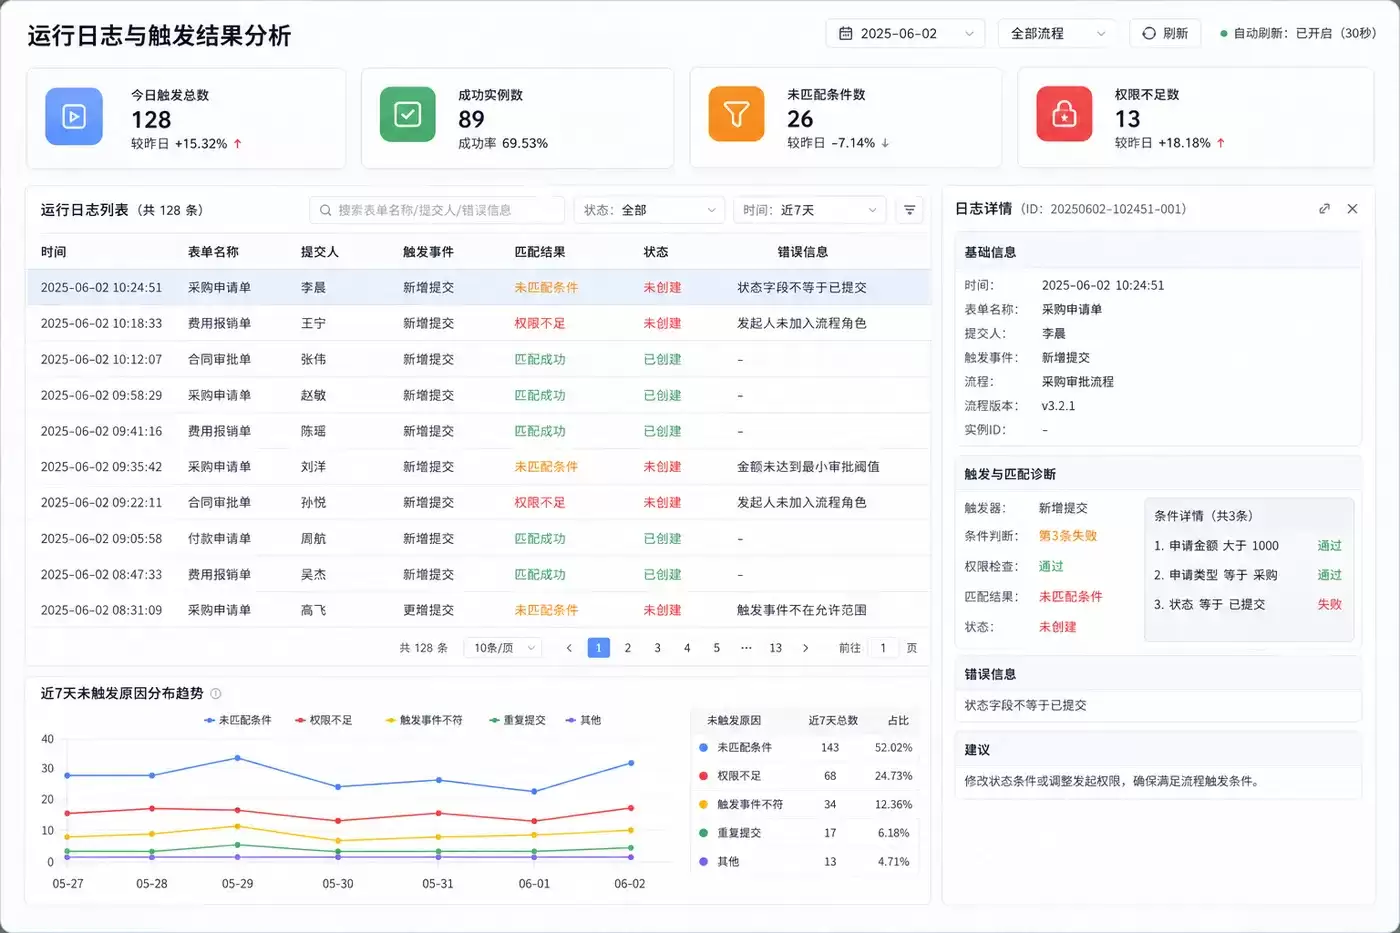Click the blue dot for 未匹配条件 in table

click(703, 748)
